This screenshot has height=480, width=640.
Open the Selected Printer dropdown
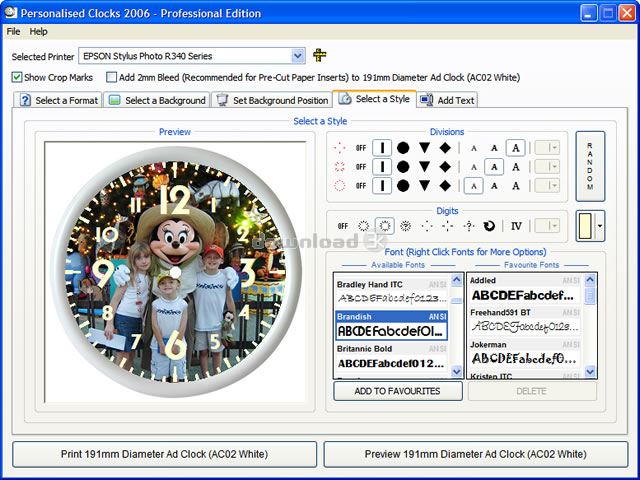coord(298,56)
